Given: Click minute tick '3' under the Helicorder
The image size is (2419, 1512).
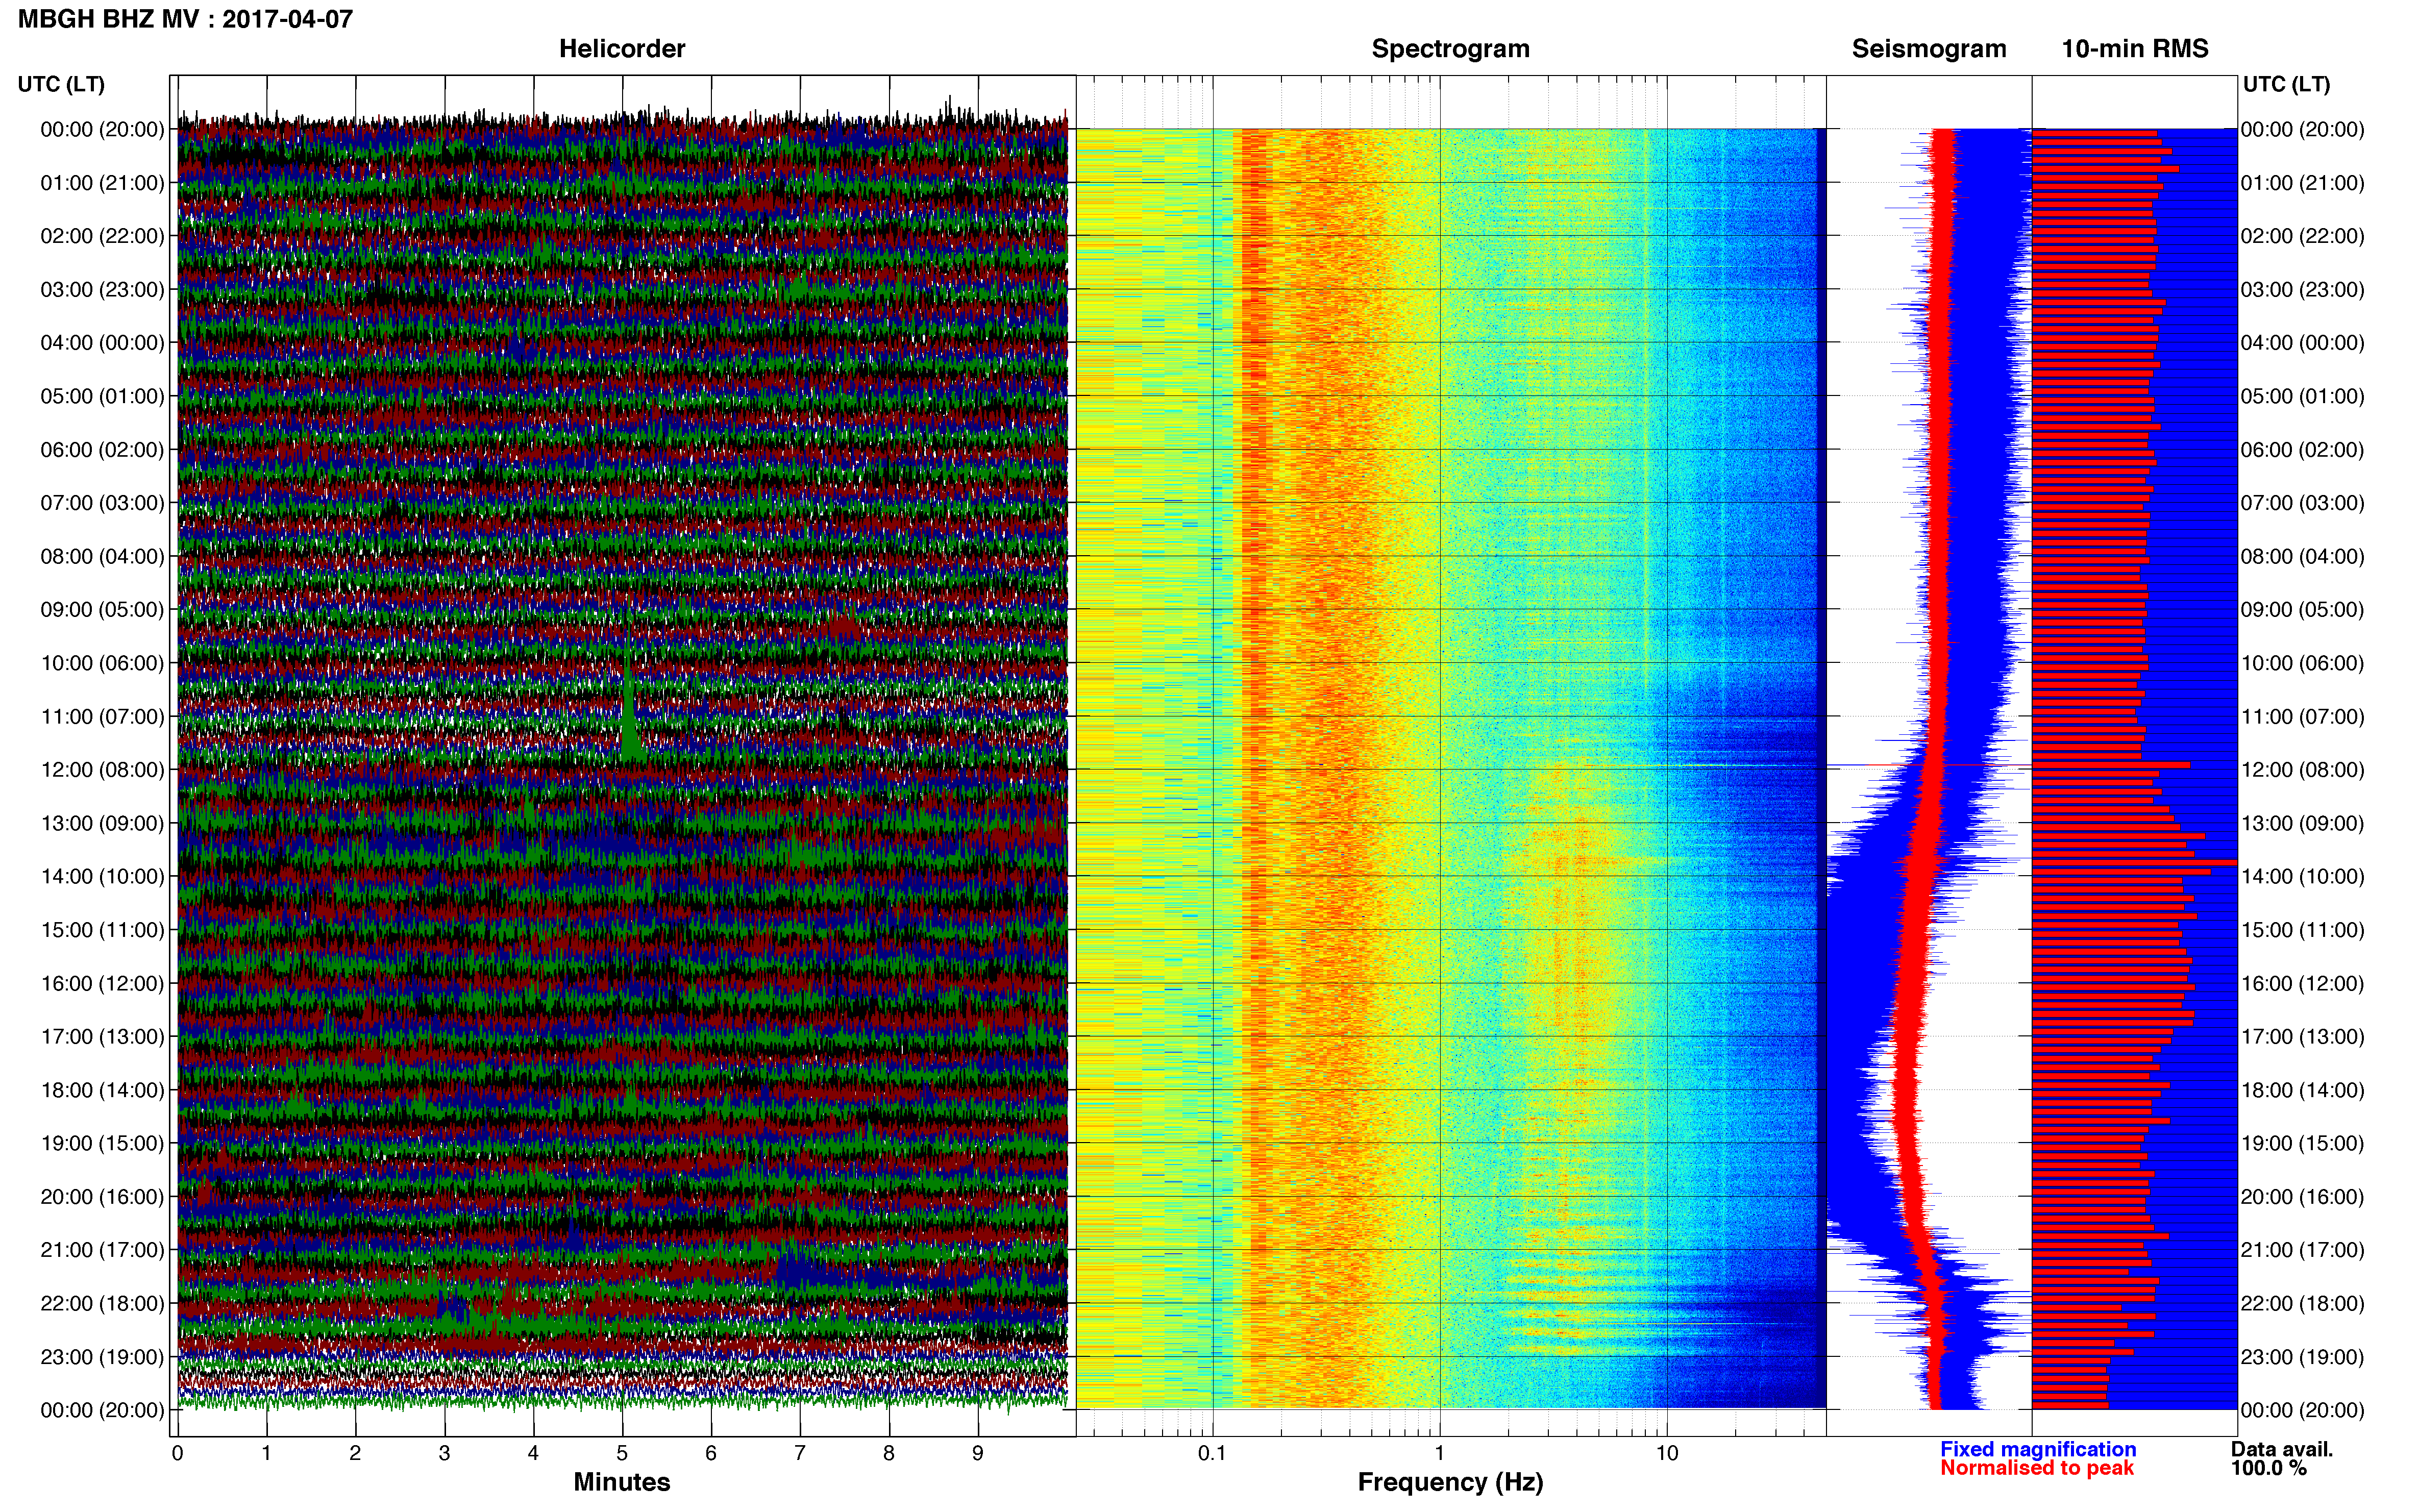Looking at the screenshot, I should tap(444, 1453).
